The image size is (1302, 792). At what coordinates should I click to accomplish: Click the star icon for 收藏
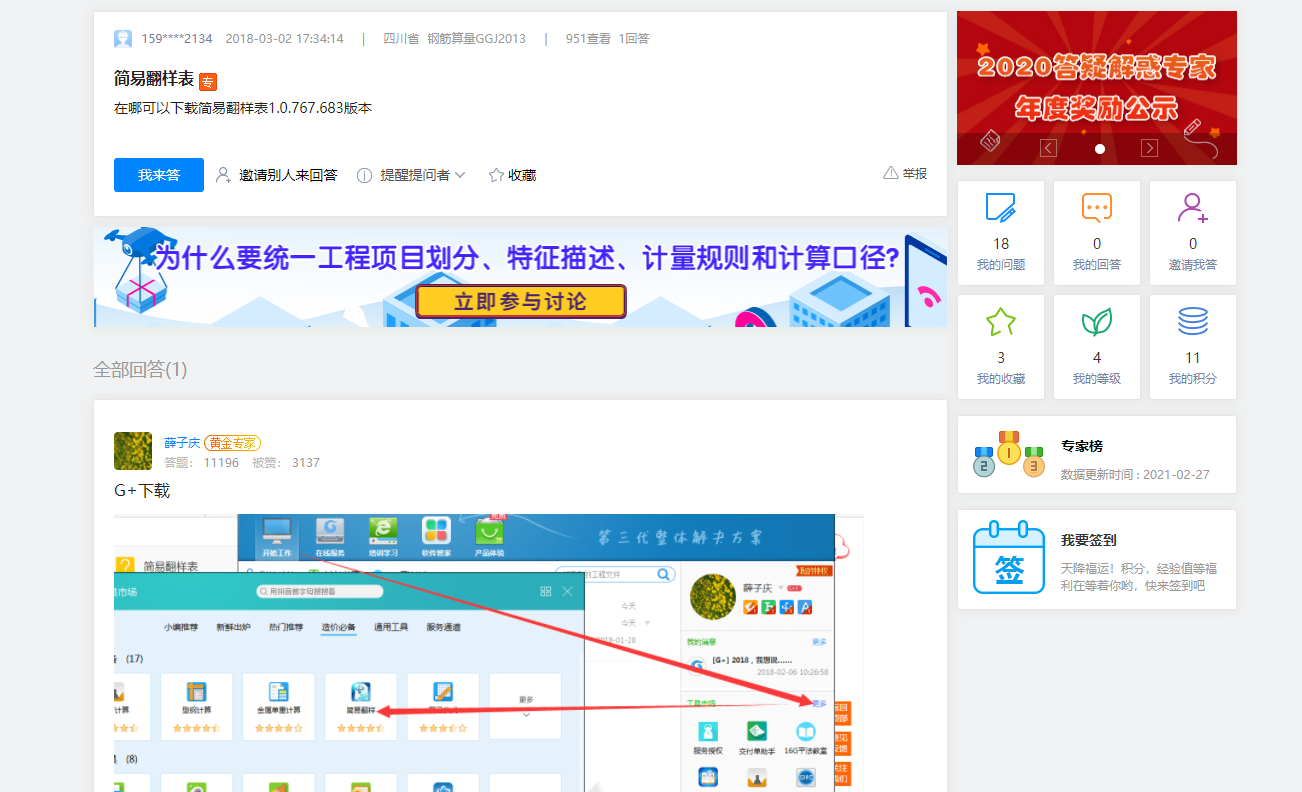(x=496, y=175)
